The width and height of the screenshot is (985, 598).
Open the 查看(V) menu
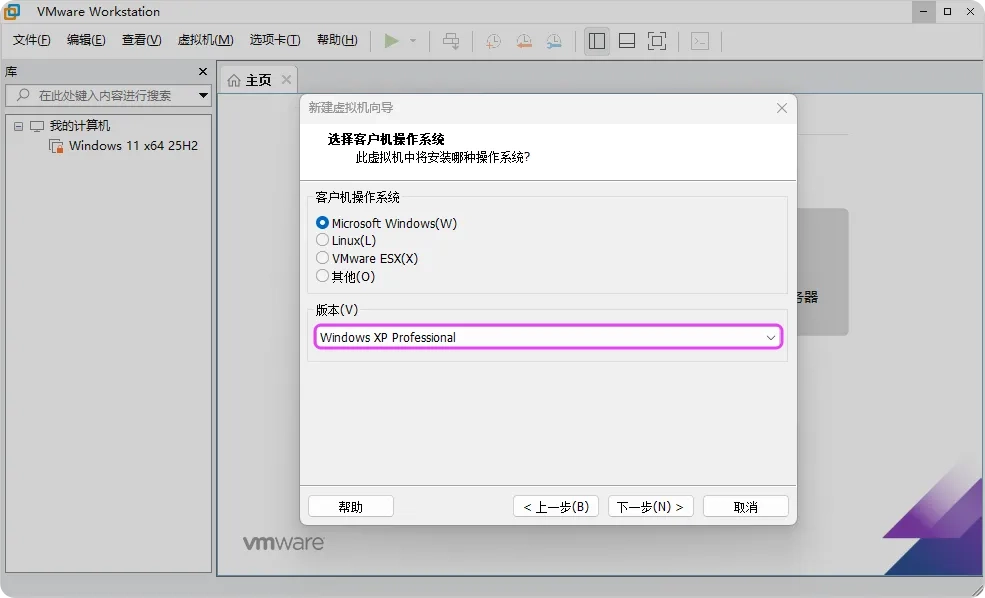pyautogui.click(x=141, y=40)
